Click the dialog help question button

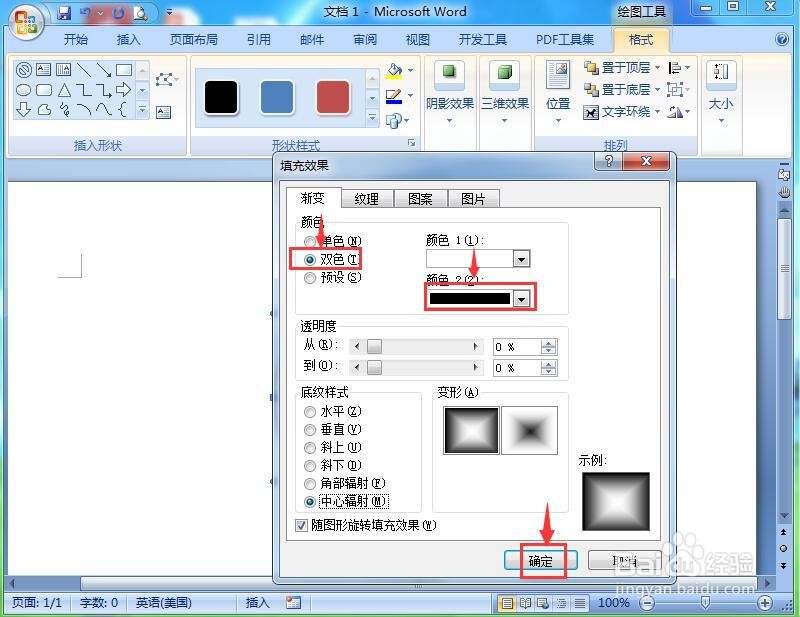point(609,161)
